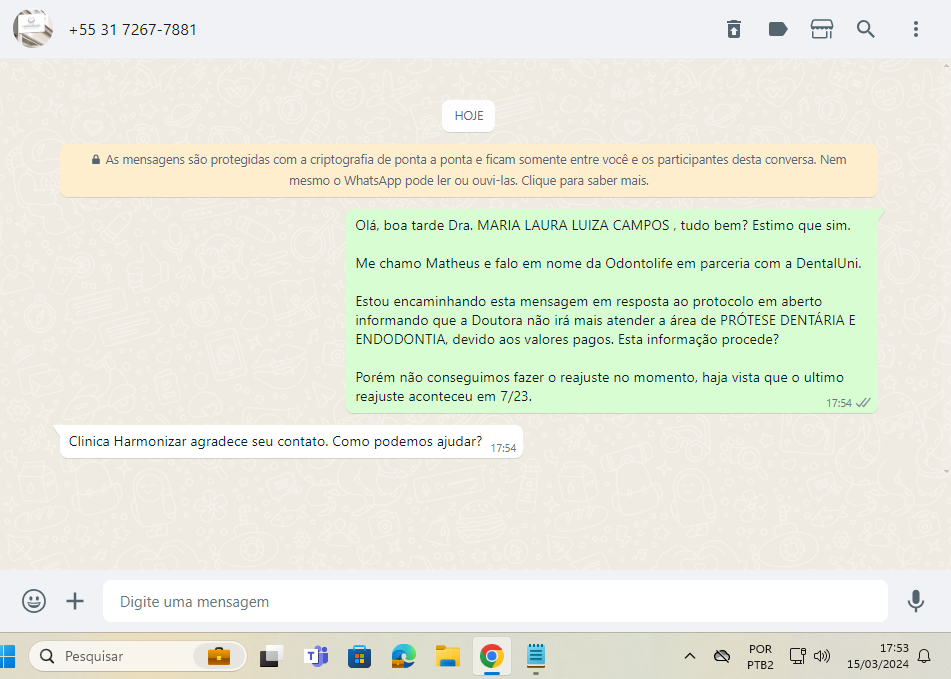
Task: Open Microsoft Edge from the taskbar
Action: coord(403,656)
